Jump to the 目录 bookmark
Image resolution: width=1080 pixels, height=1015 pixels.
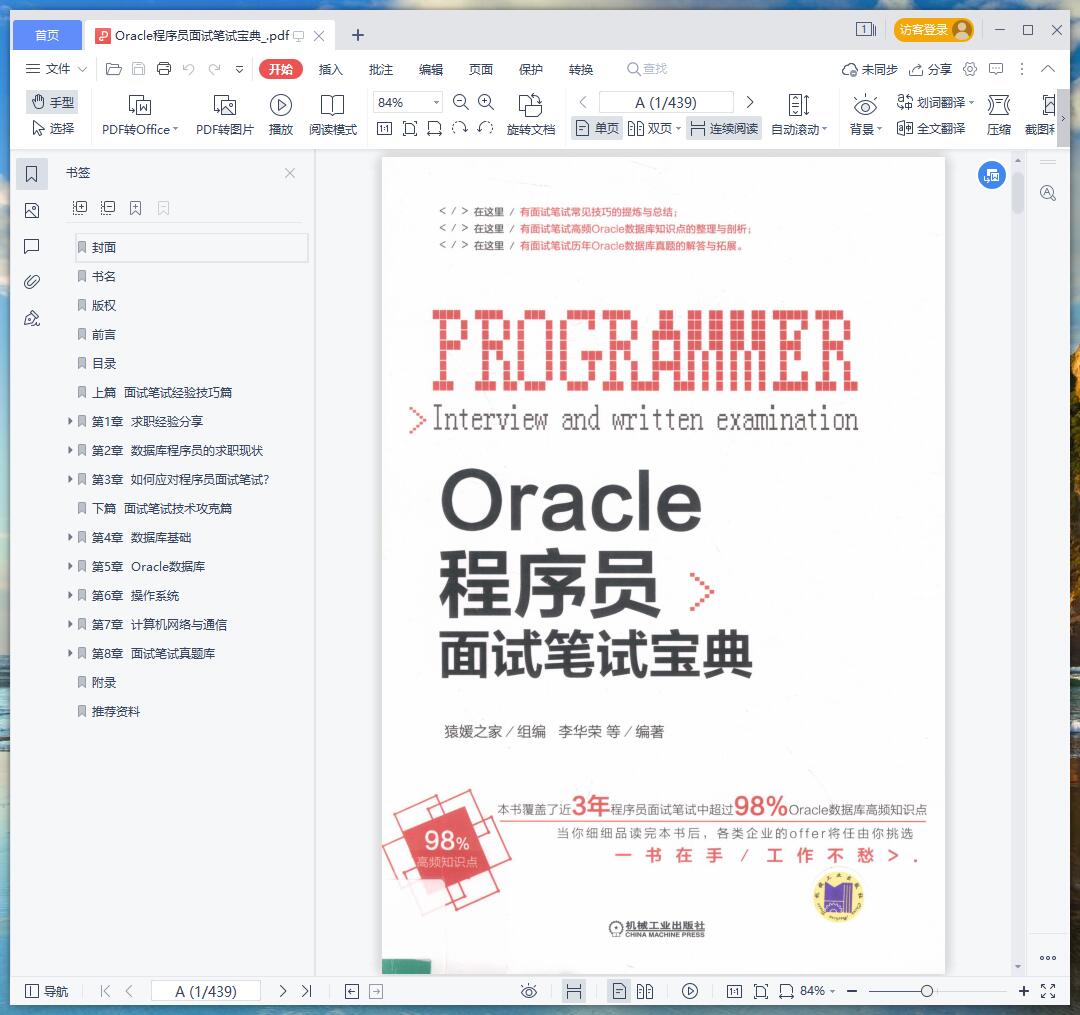tap(104, 363)
